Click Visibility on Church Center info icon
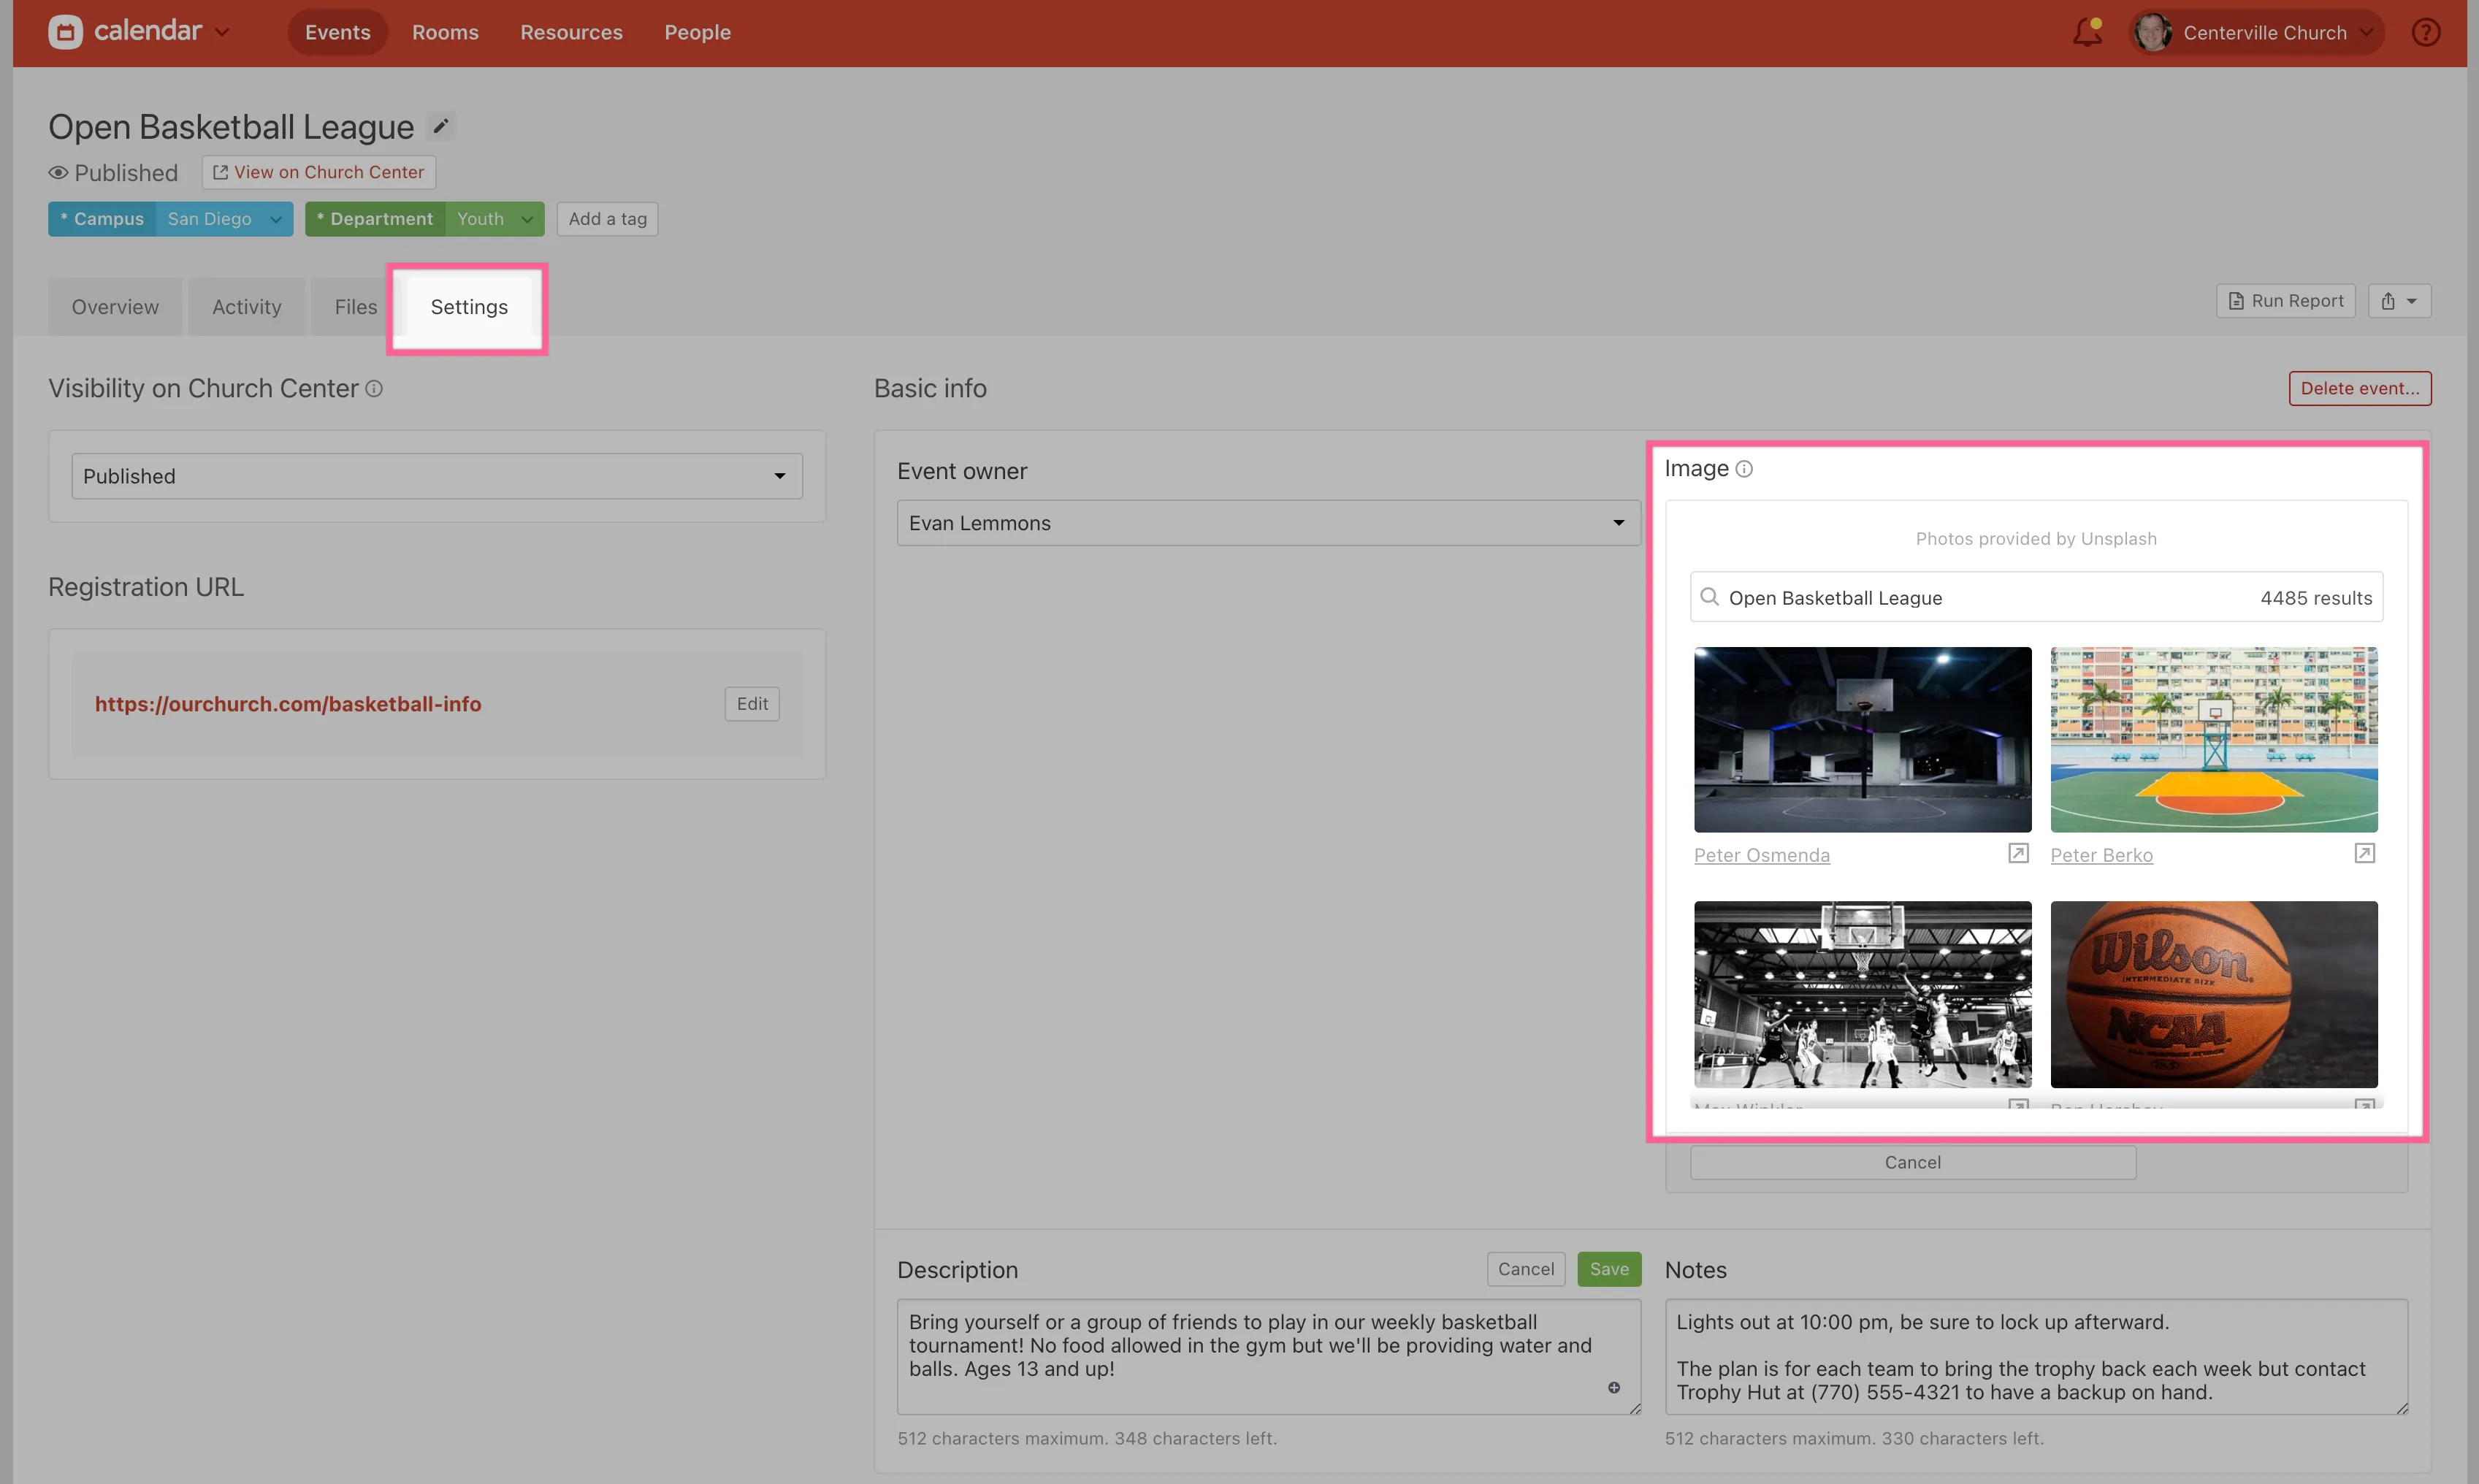2479x1484 pixels. pyautogui.click(x=374, y=389)
